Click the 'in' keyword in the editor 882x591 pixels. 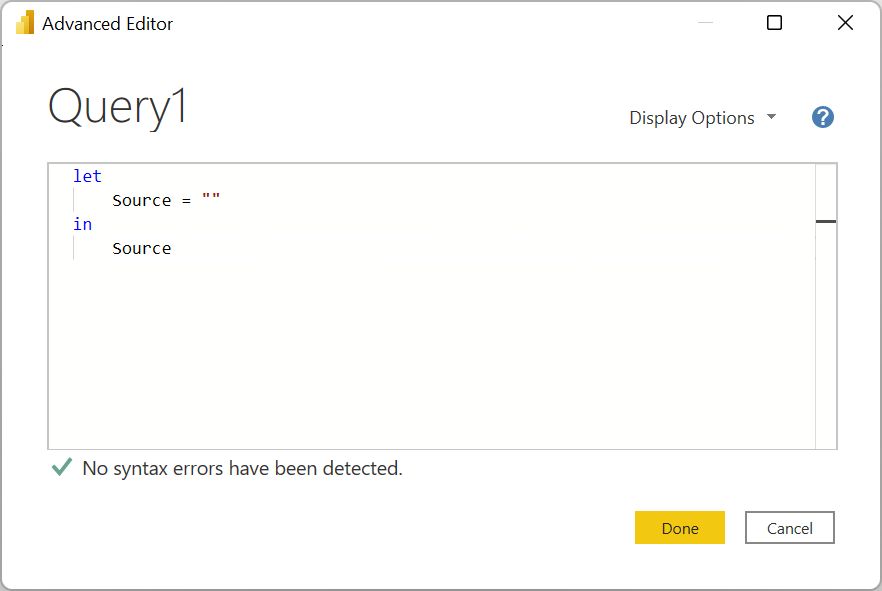83,224
